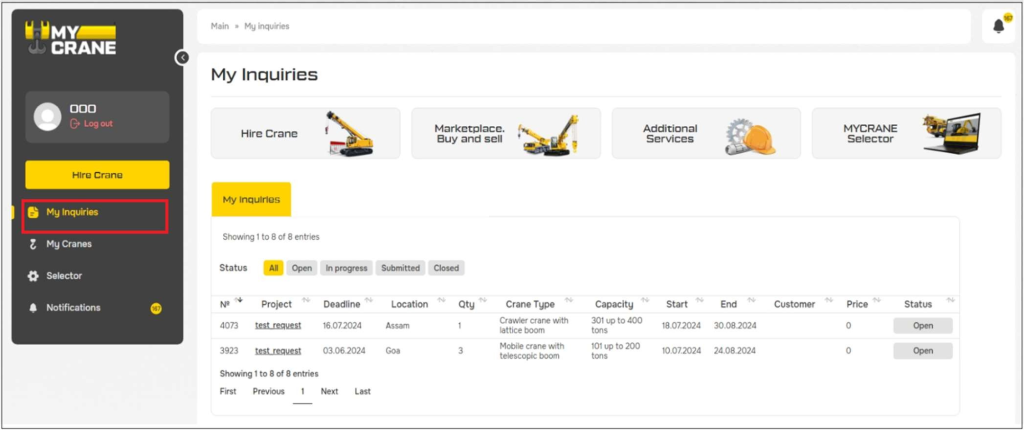1024x430 pixels.
Task: Open Selector in sidebar
Action: (64, 276)
